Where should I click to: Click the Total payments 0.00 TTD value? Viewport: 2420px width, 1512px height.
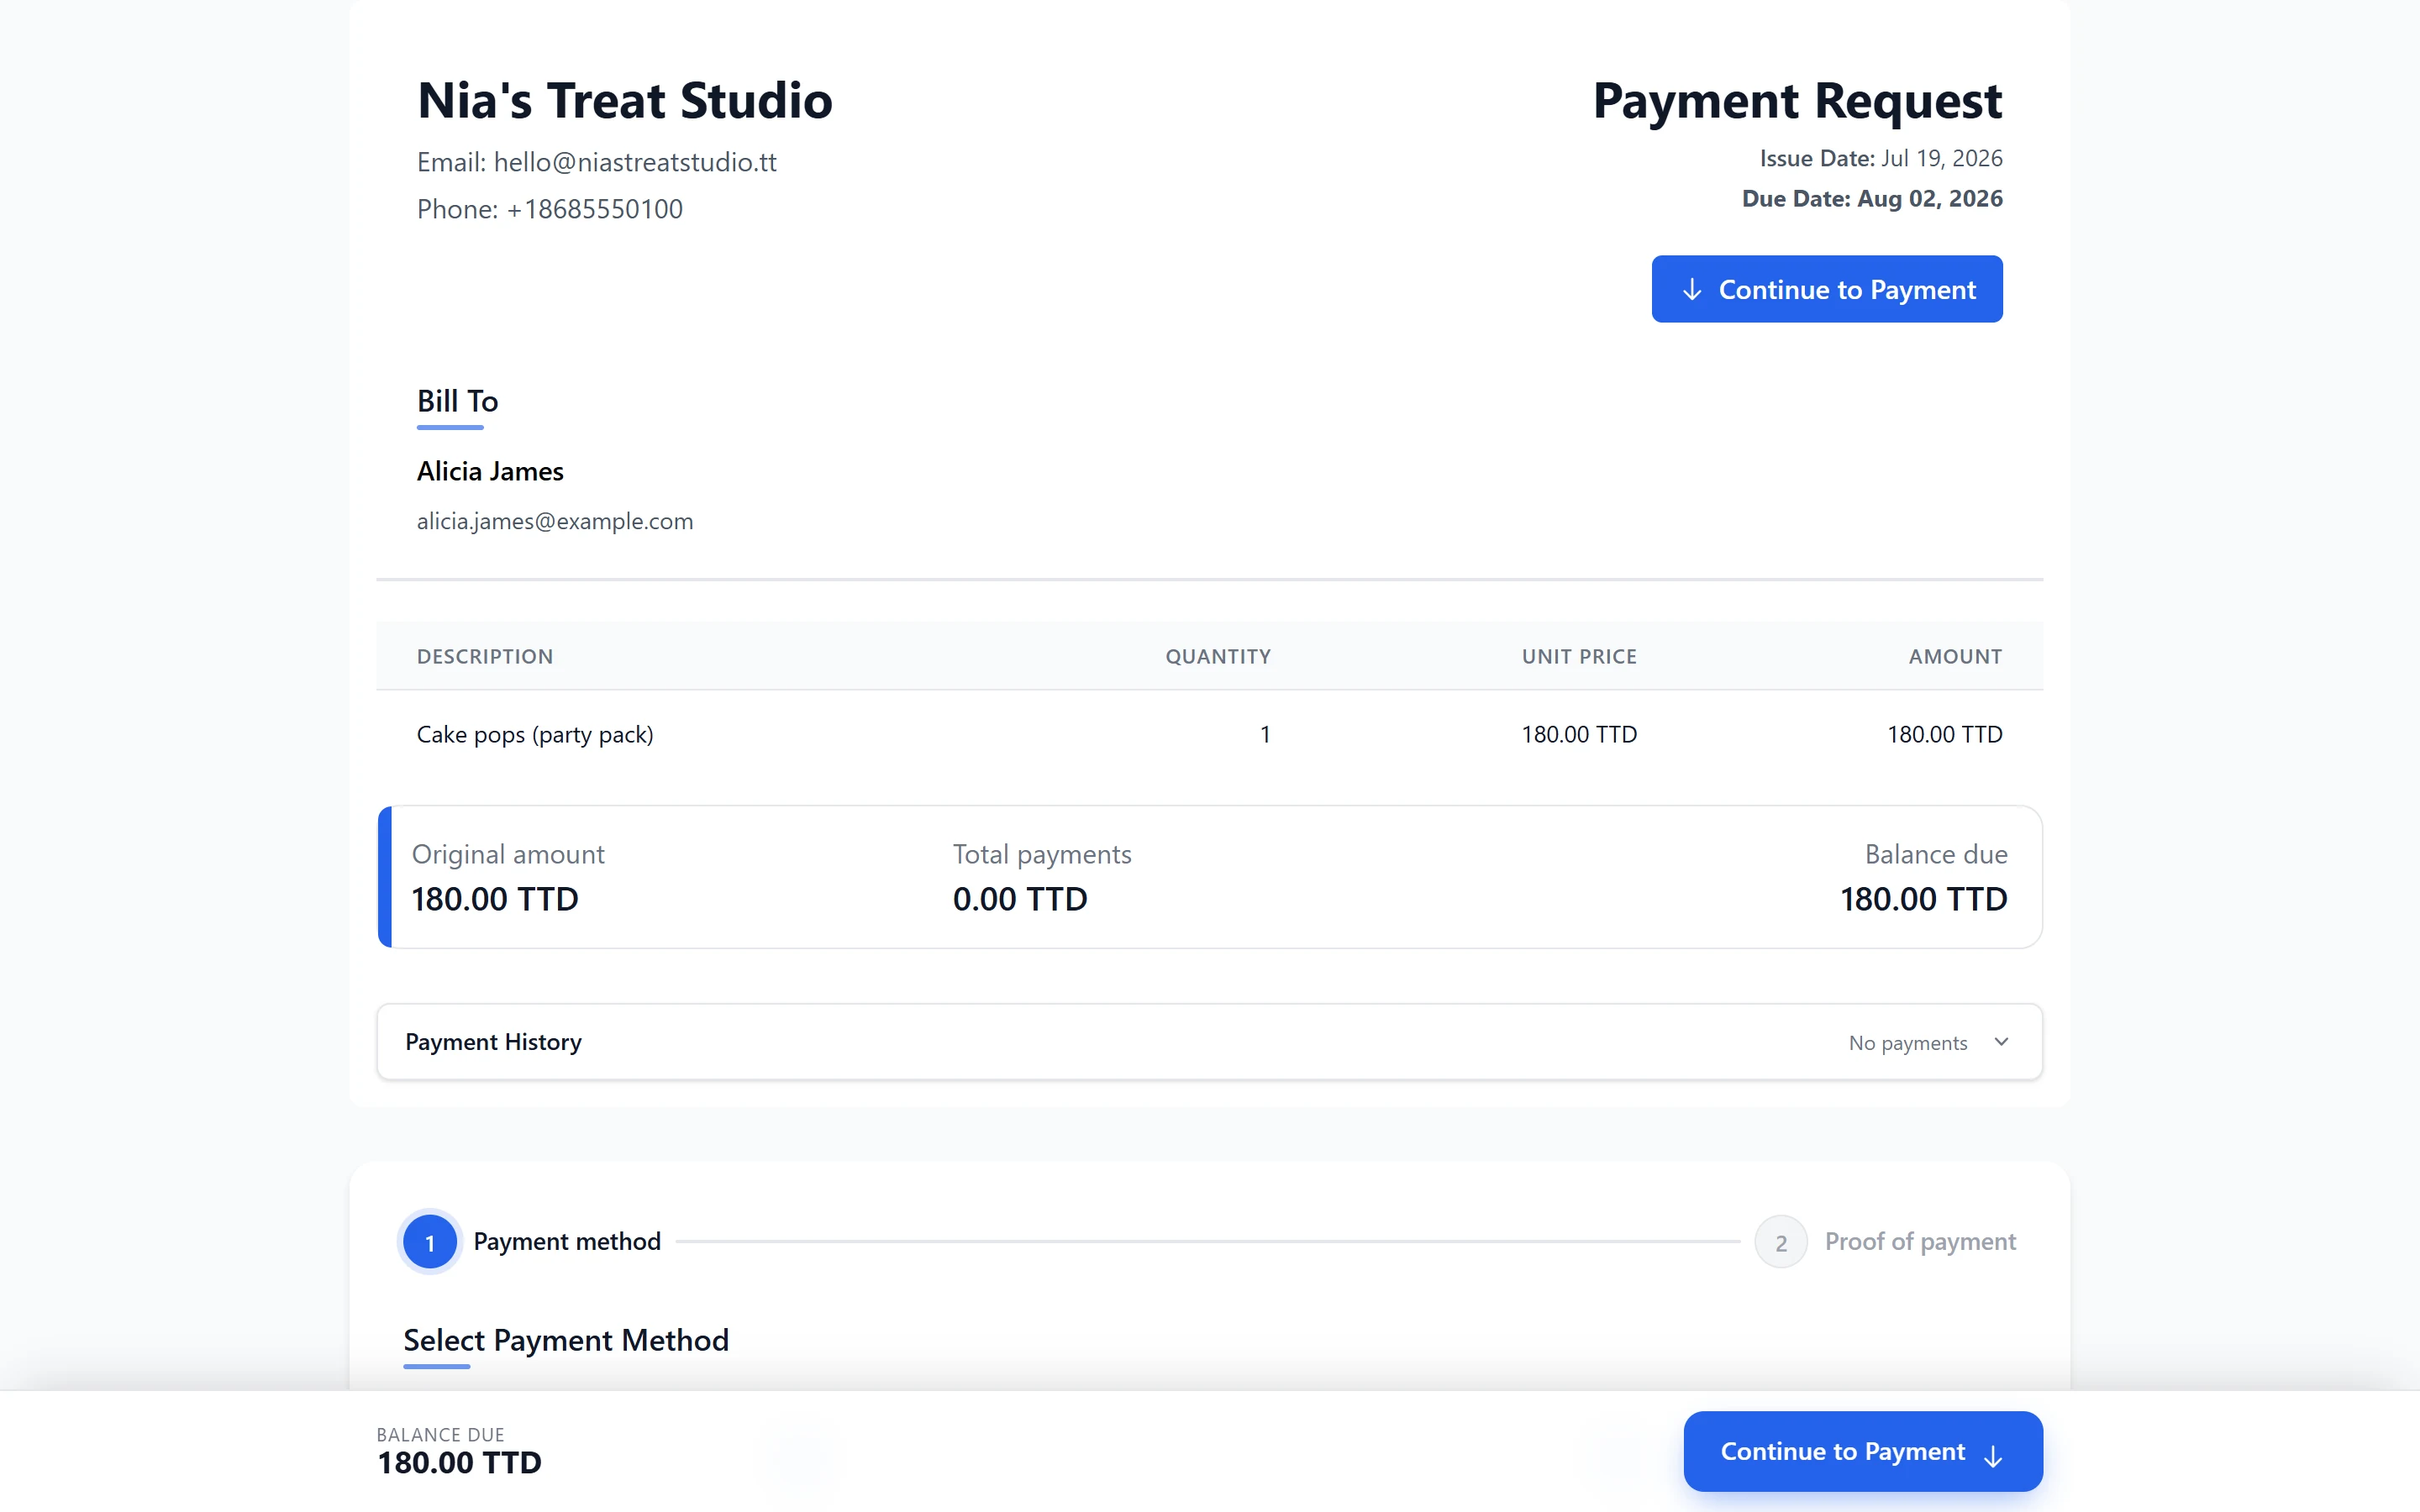click(x=1020, y=899)
